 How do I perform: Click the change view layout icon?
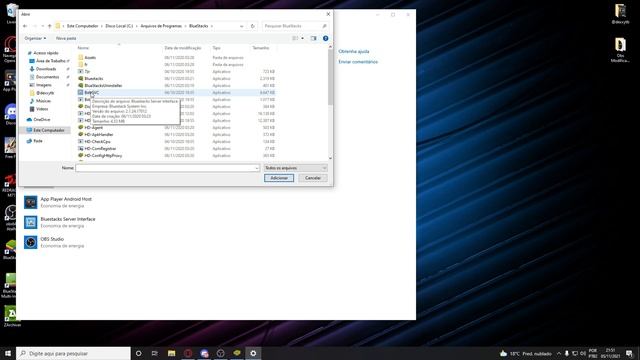tap(295, 38)
